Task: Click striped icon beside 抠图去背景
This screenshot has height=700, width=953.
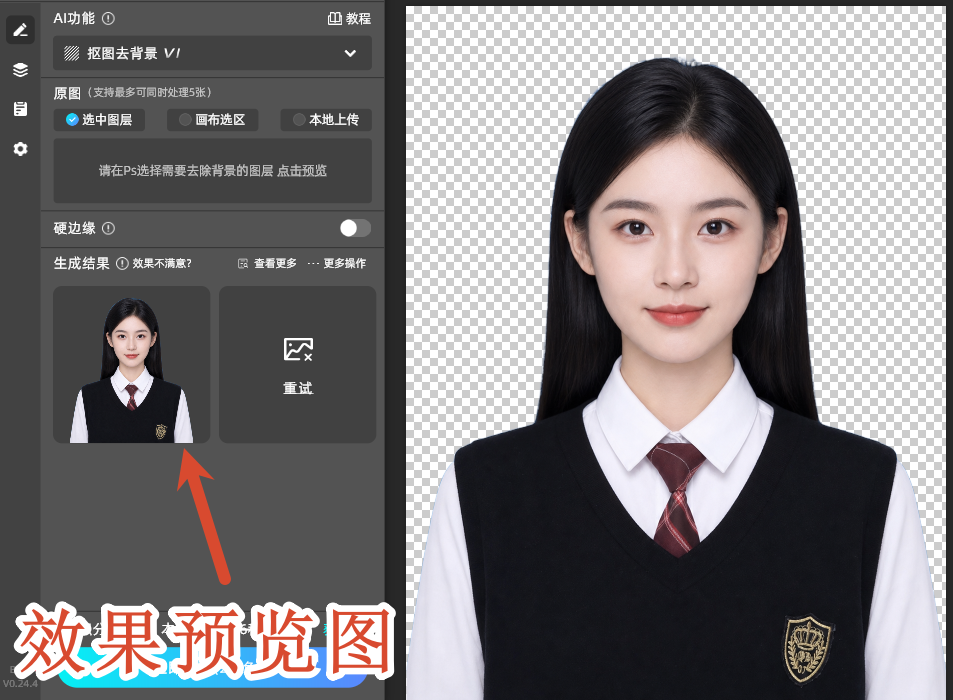Action: (72, 53)
